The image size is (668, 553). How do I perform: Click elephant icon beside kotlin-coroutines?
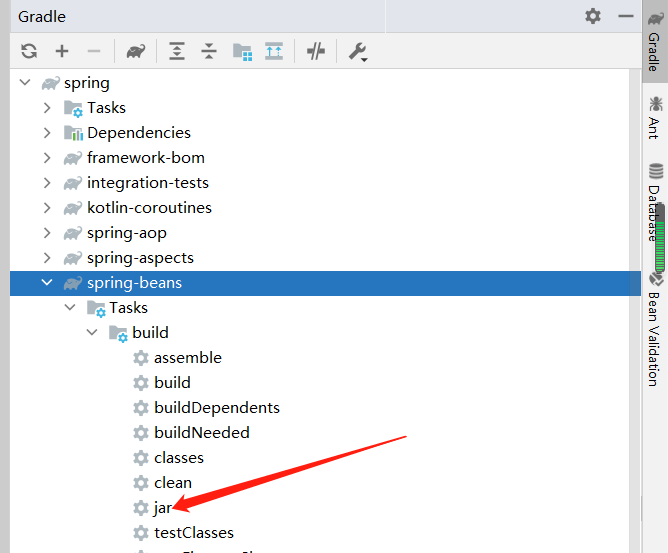point(73,208)
